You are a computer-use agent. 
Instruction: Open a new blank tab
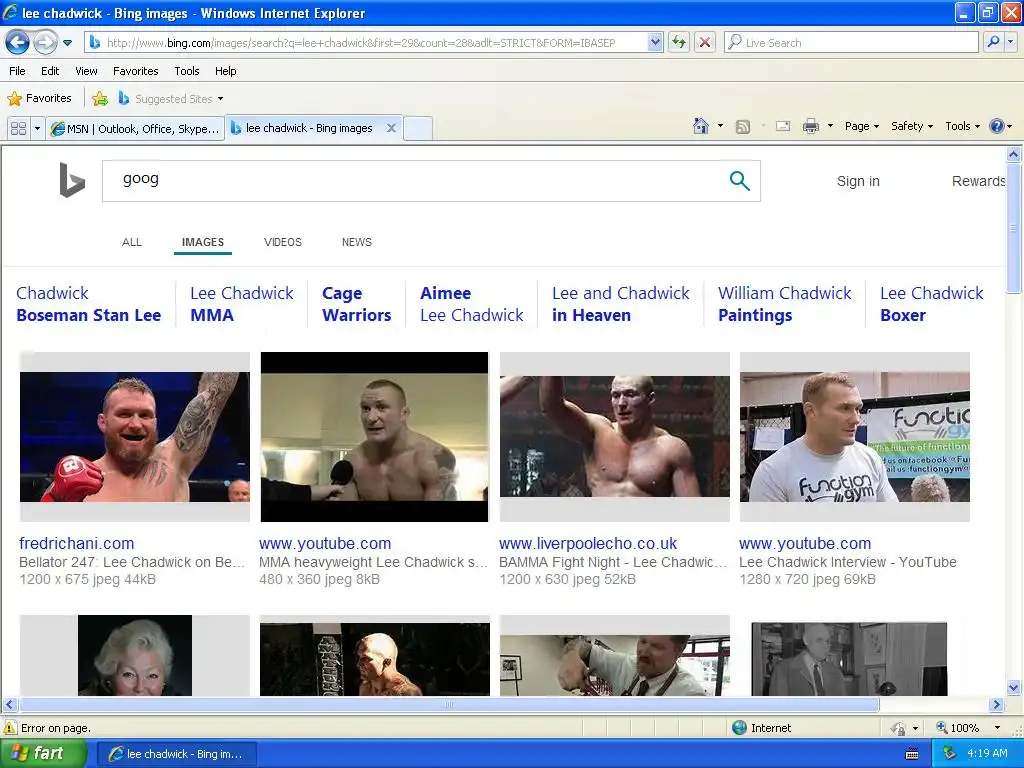(418, 128)
